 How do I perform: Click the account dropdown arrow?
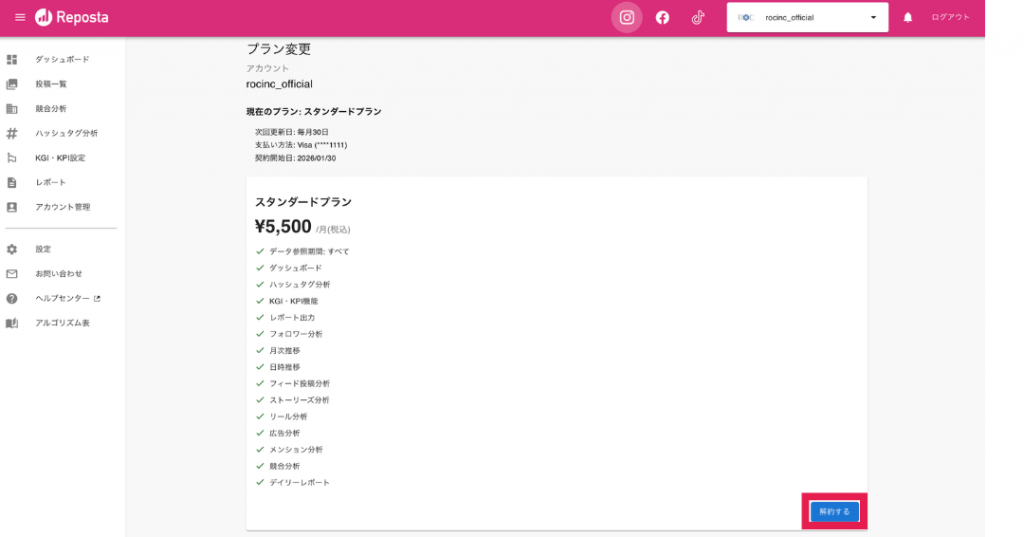(x=873, y=18)
